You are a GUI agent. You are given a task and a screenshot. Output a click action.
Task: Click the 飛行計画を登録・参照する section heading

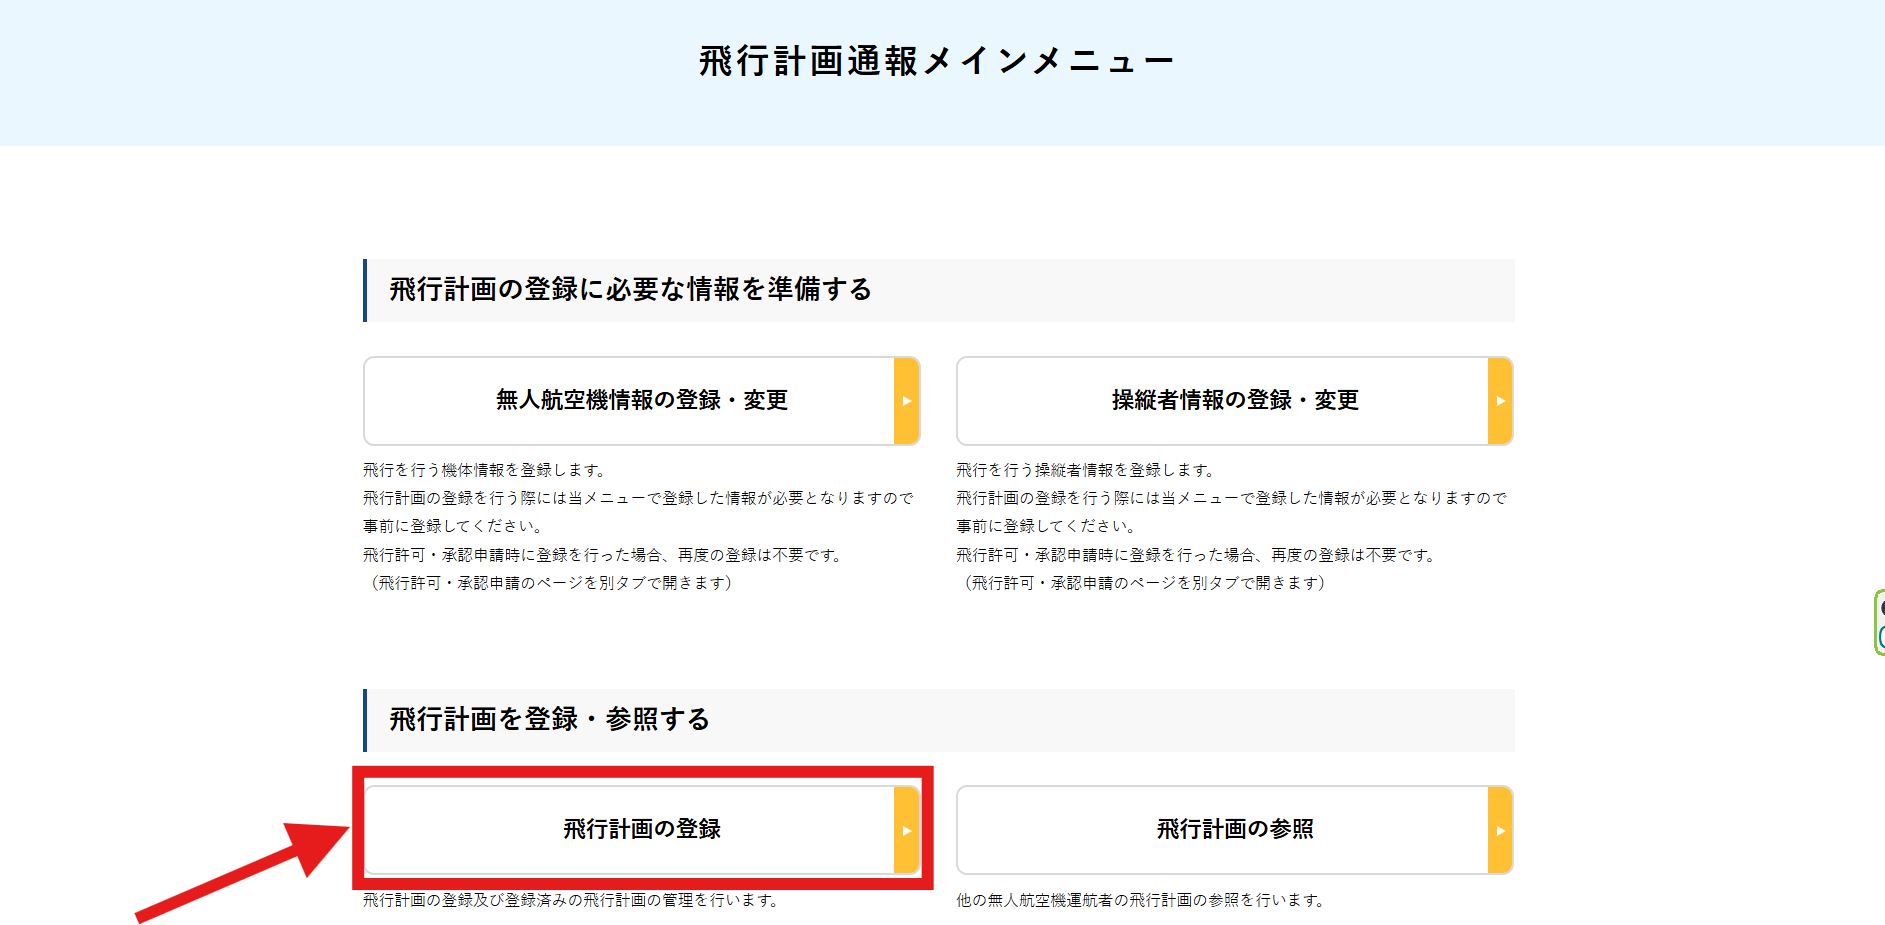pyautogui.click(x=549, y=720)
